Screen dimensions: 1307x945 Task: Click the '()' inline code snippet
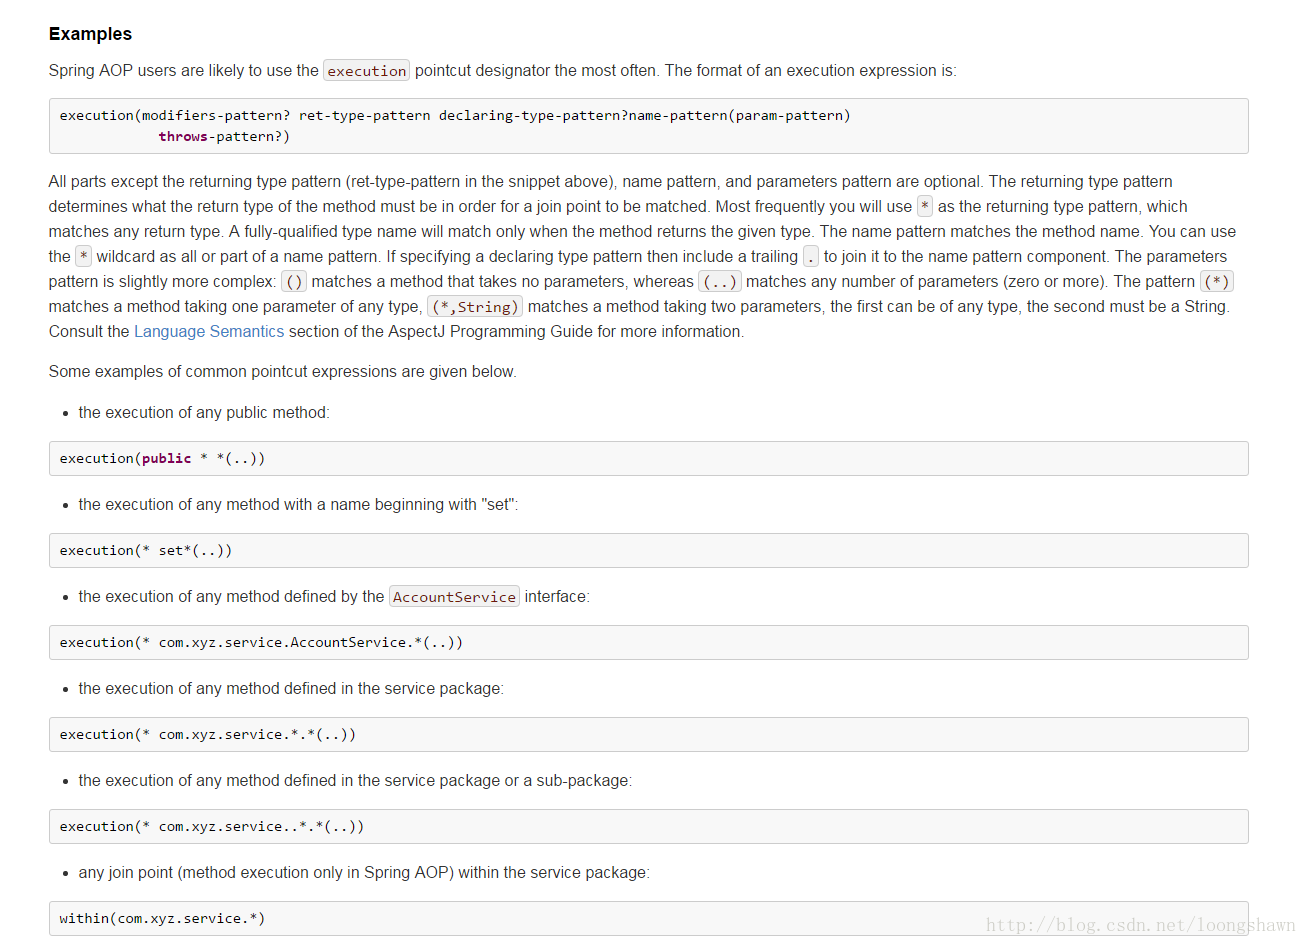294,282
